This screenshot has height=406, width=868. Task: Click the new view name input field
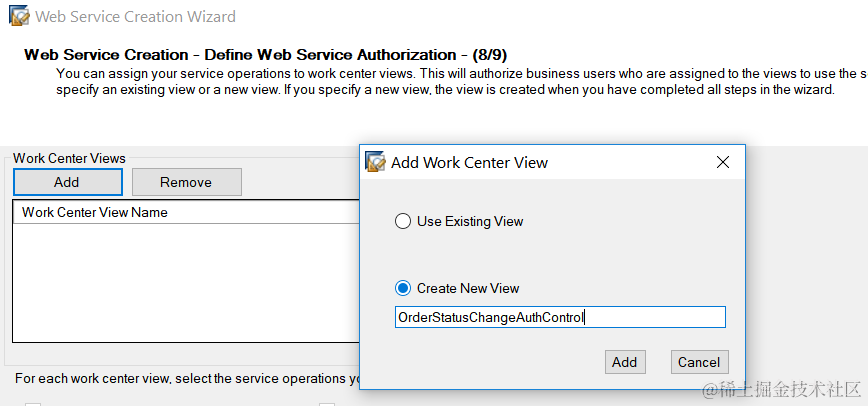[560, 317]
